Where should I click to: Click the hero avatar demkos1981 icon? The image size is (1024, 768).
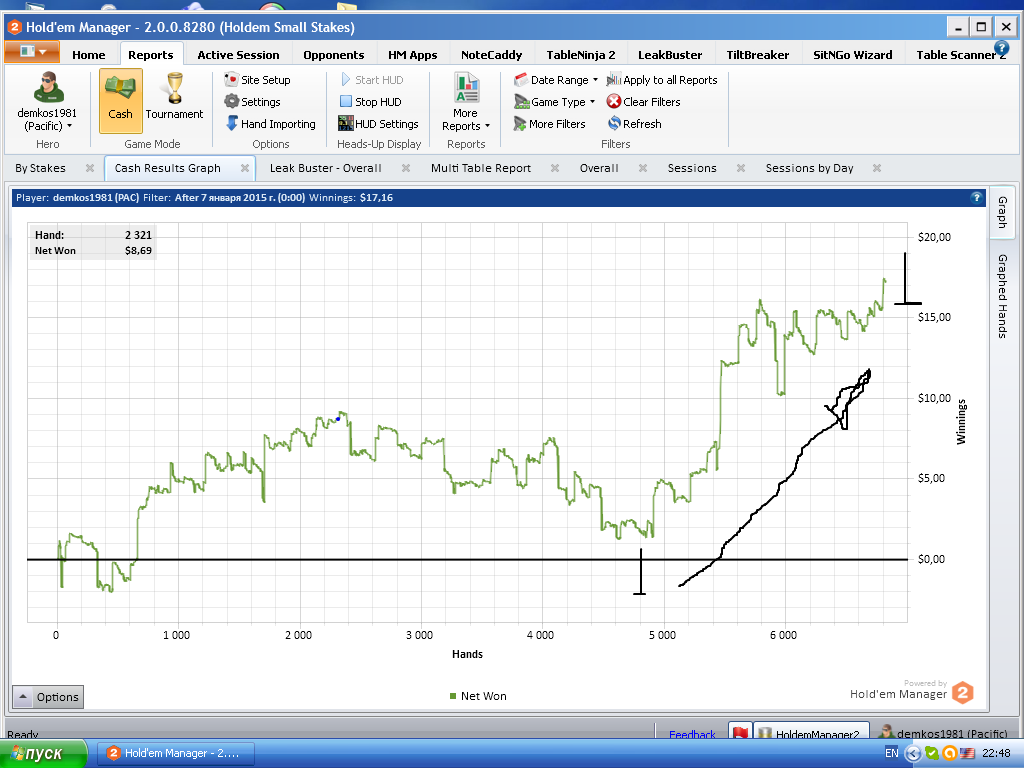click(48, 88)
